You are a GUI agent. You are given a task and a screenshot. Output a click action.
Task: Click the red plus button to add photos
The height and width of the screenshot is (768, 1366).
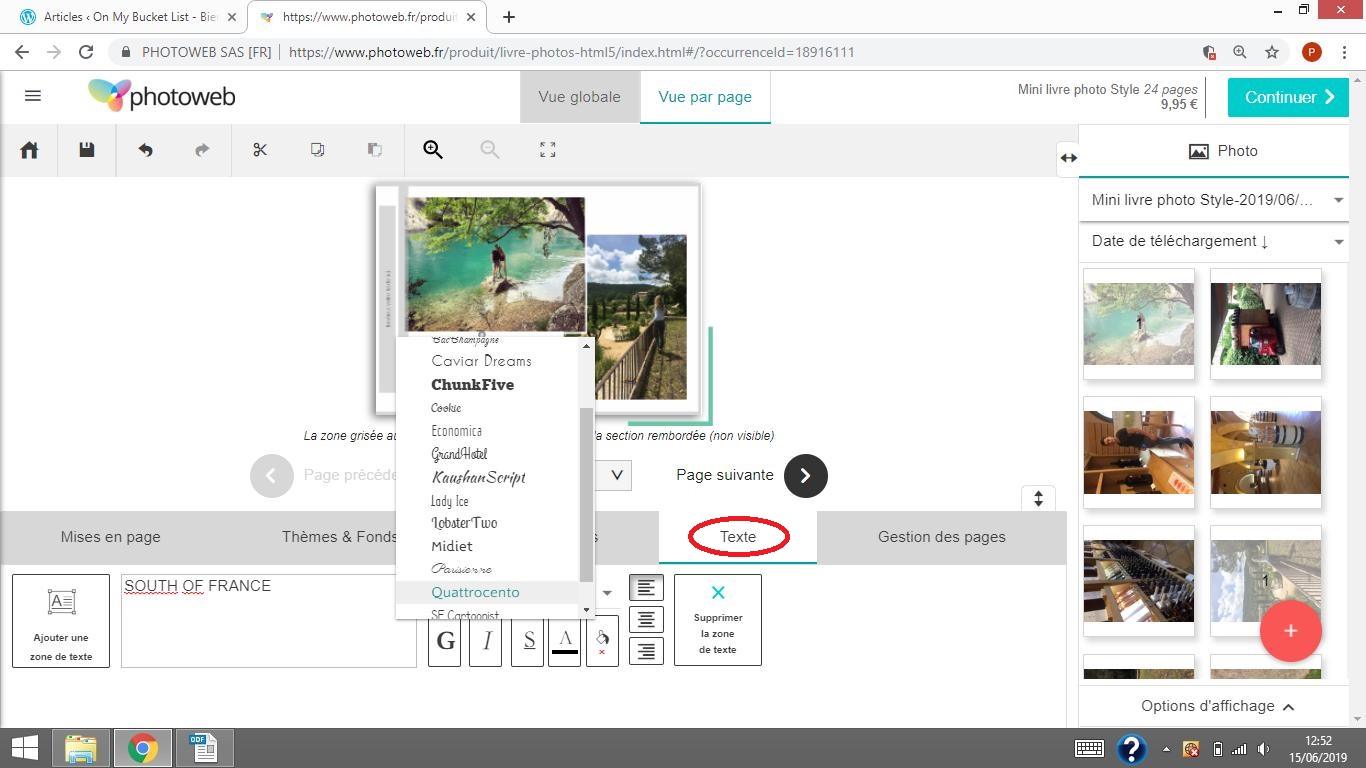pyautogui.click(x=1290, y=631)
